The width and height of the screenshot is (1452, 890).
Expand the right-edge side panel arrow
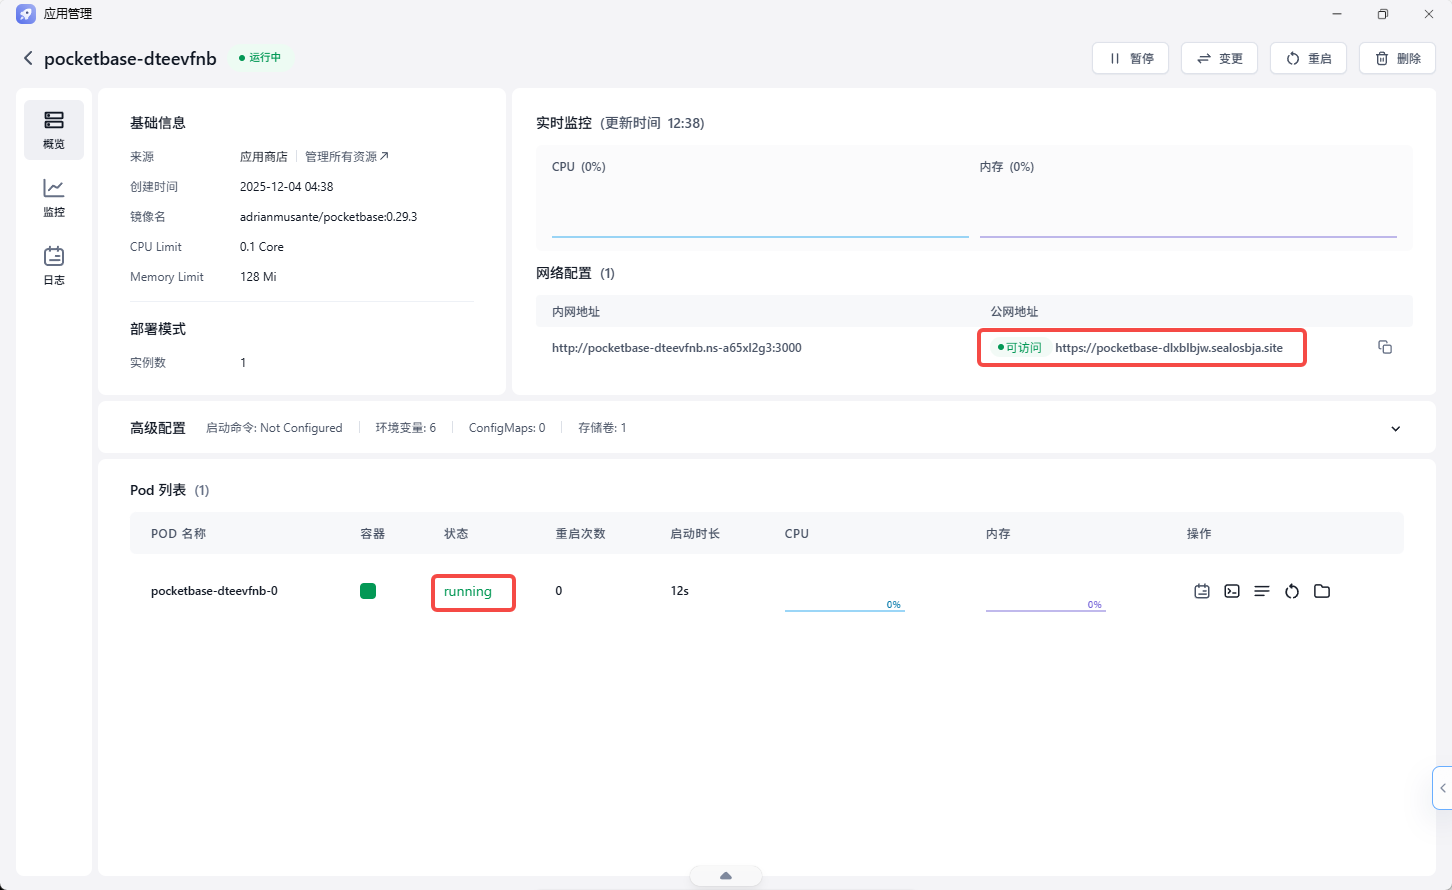coord(1442,788)
